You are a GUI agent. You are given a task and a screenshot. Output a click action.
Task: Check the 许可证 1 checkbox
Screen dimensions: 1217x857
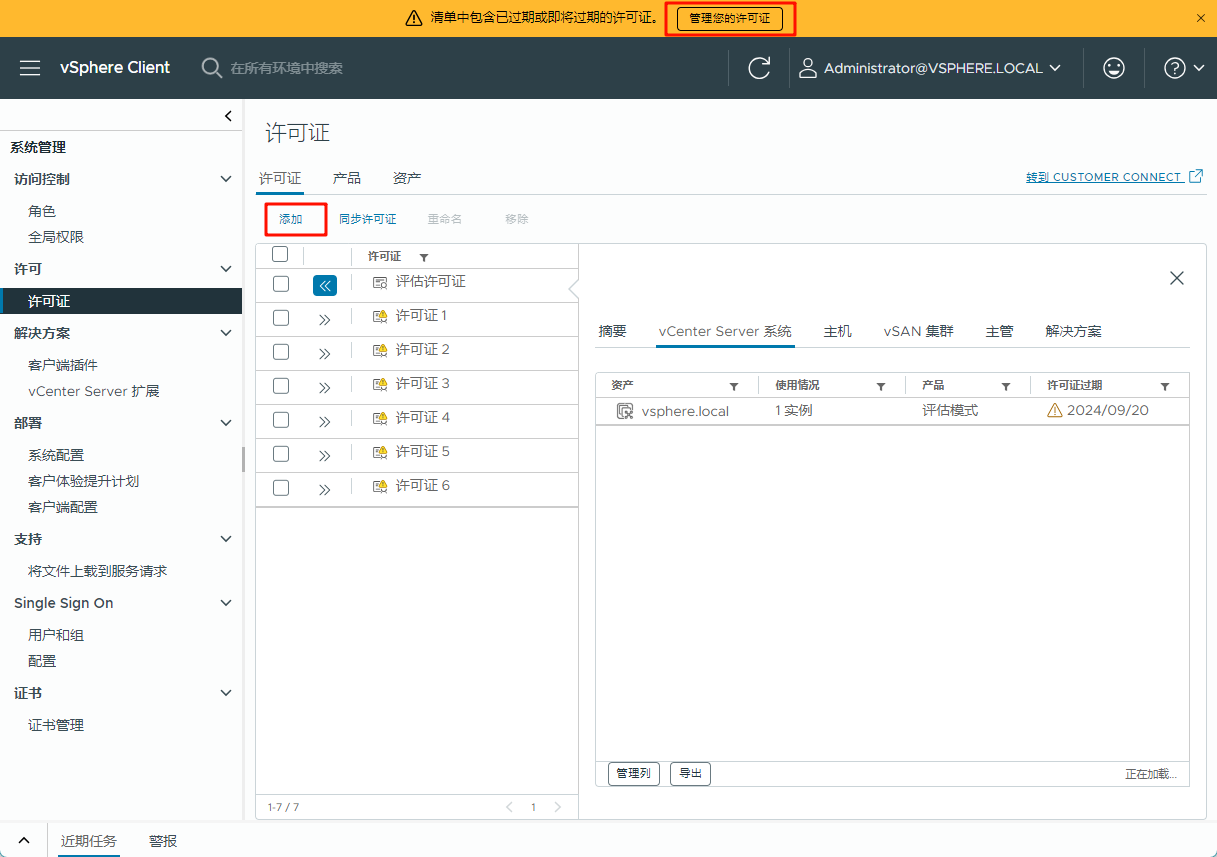(281, 318)
